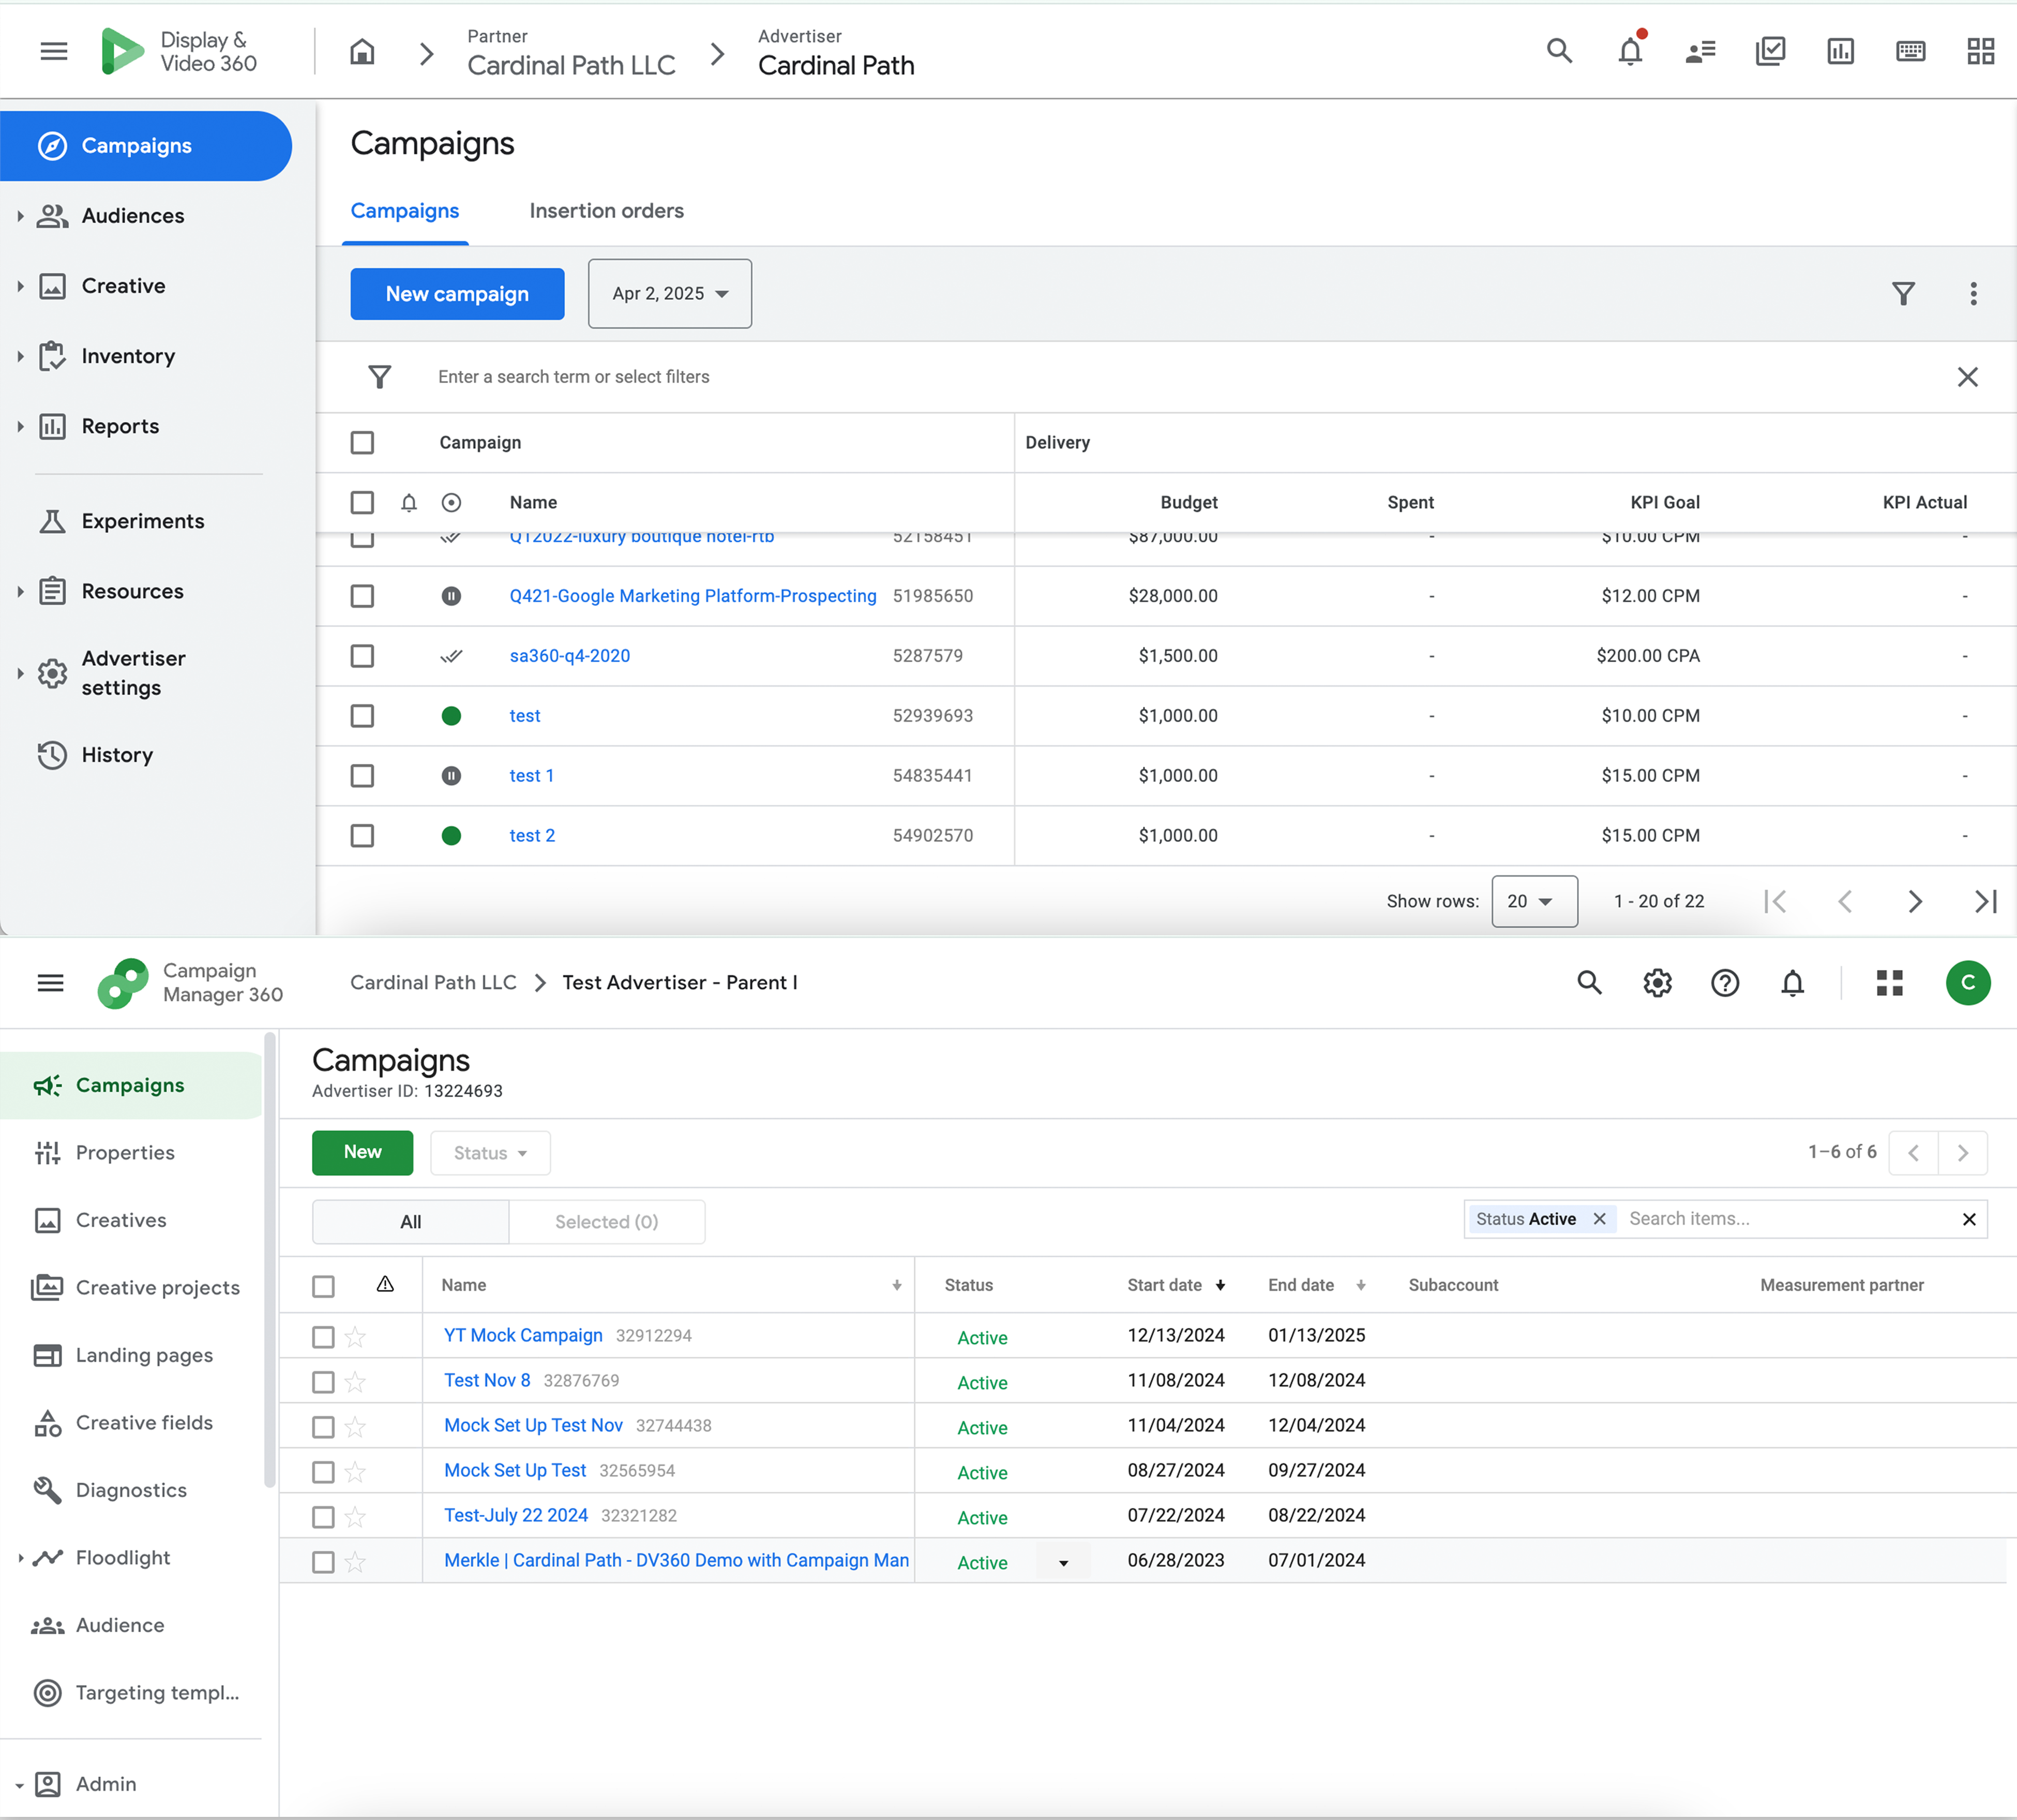Check the checkbox for test 2 campaign

coord(362,836)
